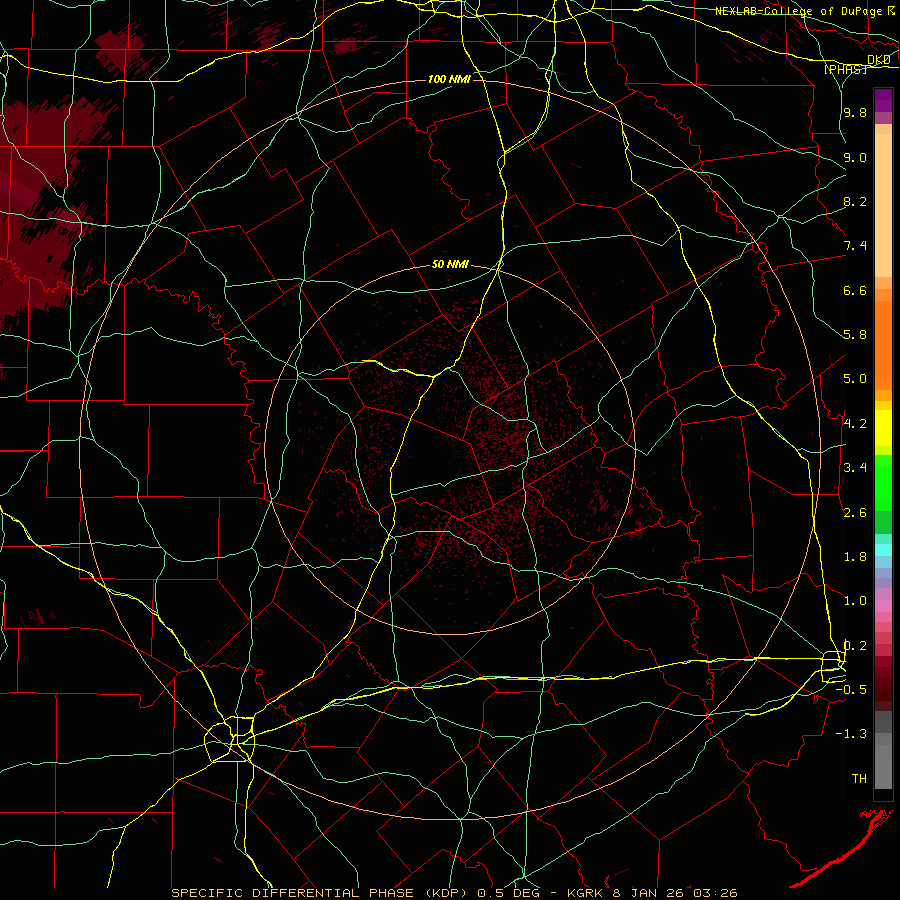Click the 3.4 scale value
This screenshot has width=900, height=900.
pyautogui.click(x=855, y=468)
